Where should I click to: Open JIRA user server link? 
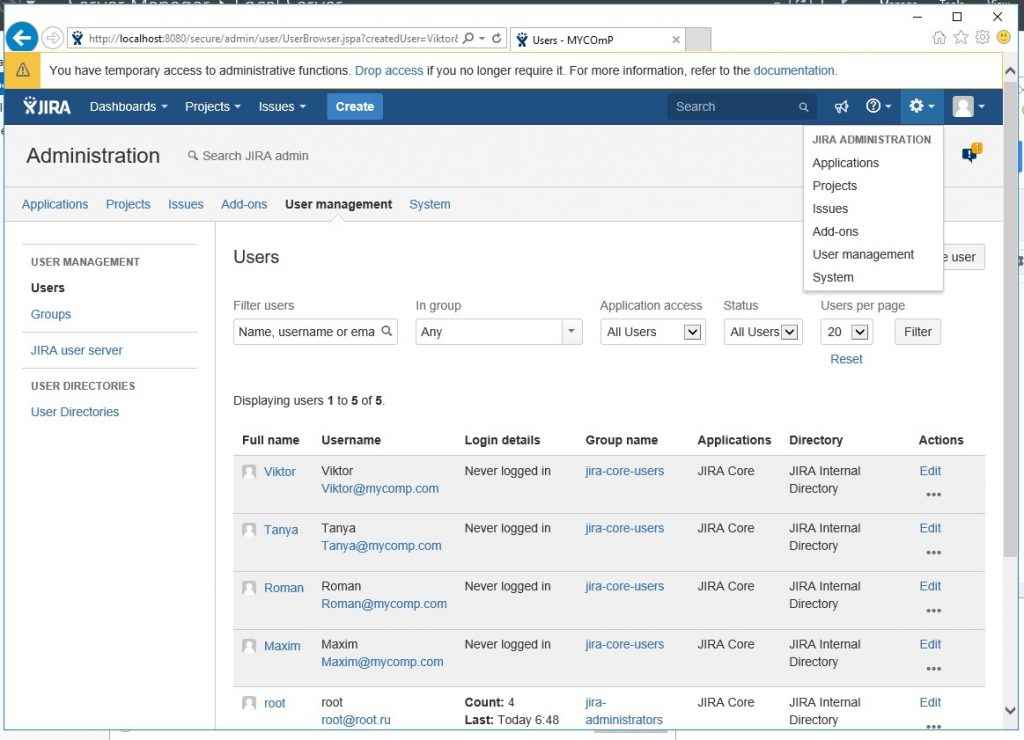click(x=76, y=350)
